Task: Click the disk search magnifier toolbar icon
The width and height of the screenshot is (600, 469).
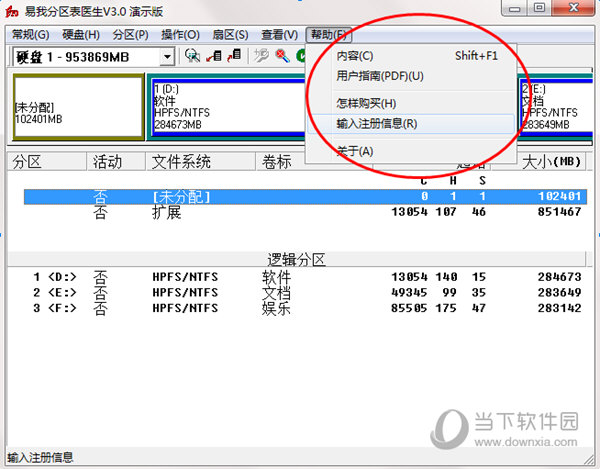Action: [x=193, y=56]
